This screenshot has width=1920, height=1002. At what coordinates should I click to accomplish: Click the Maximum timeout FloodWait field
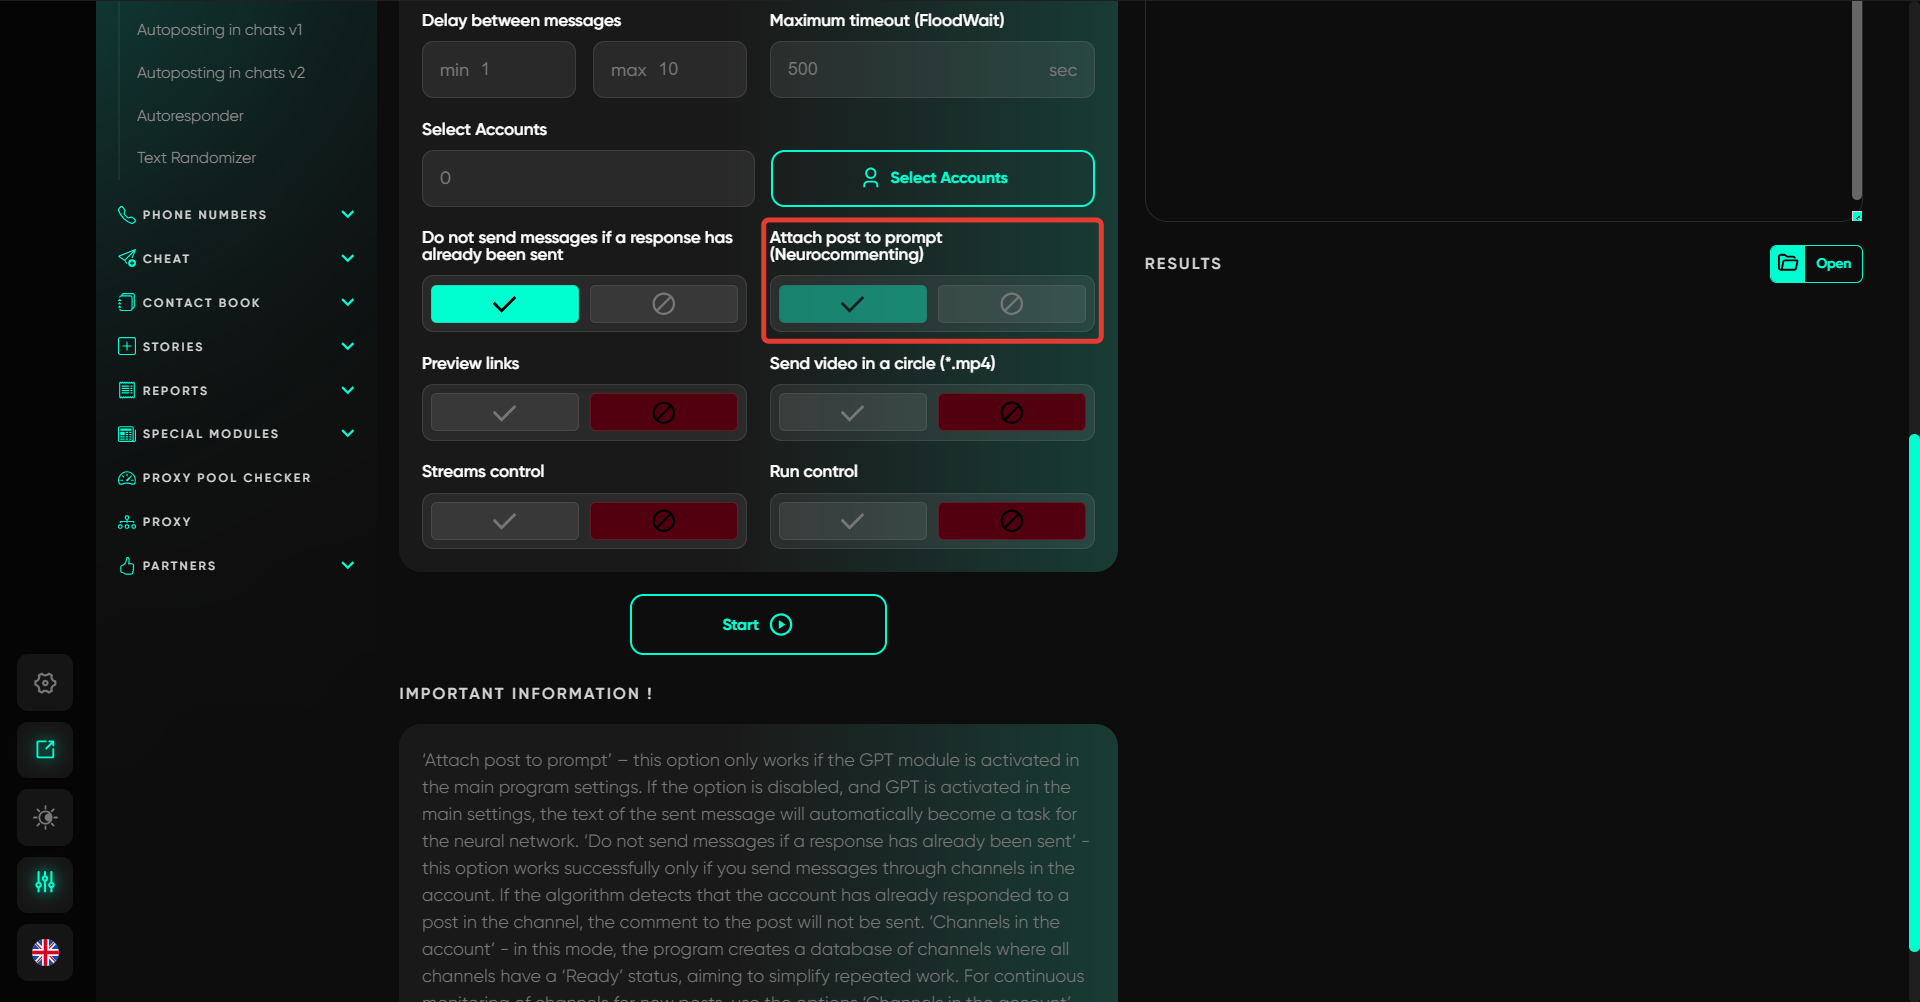tap(915, 70)
